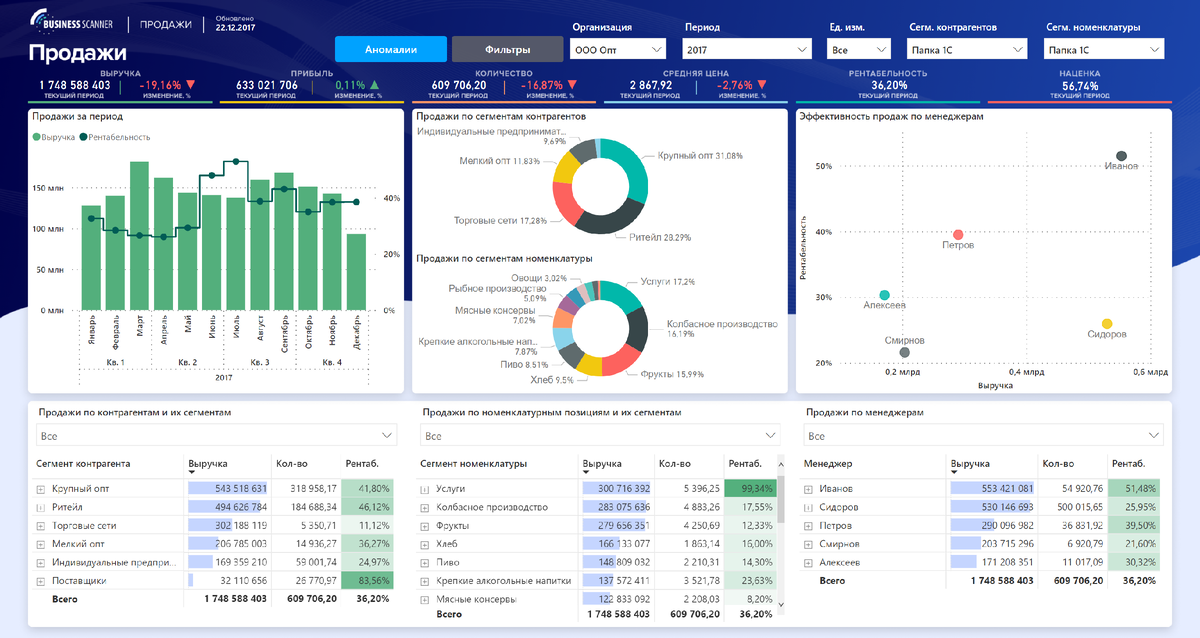Click the sort arrow under Выручка in the managers table

(956, 472)
